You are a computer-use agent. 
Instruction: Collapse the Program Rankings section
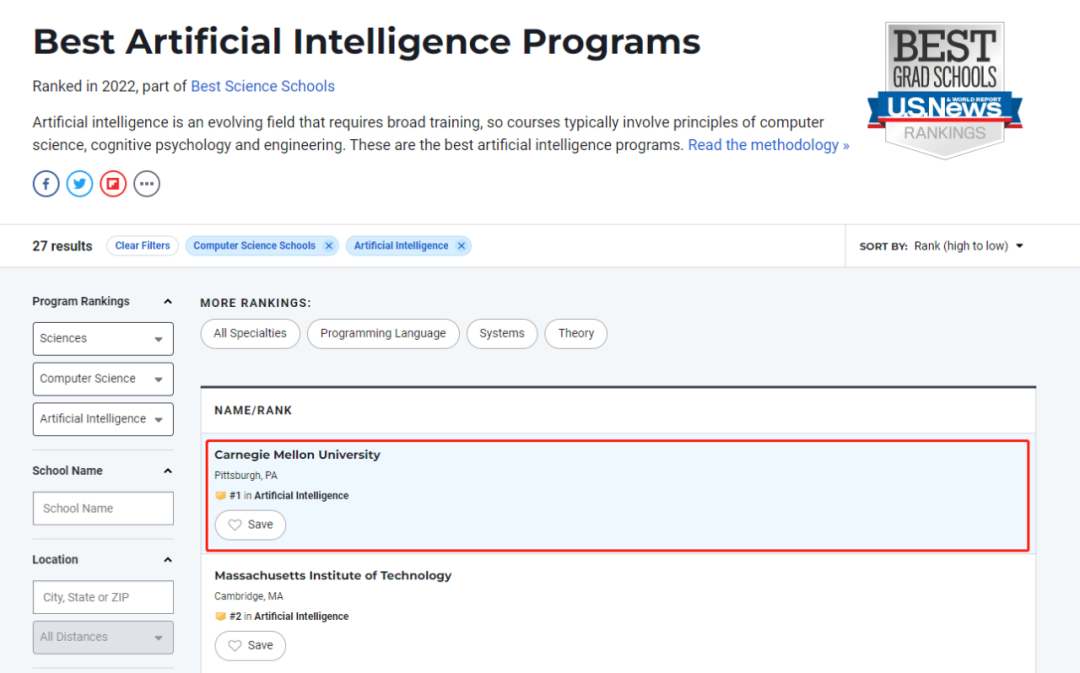point(167,302)
